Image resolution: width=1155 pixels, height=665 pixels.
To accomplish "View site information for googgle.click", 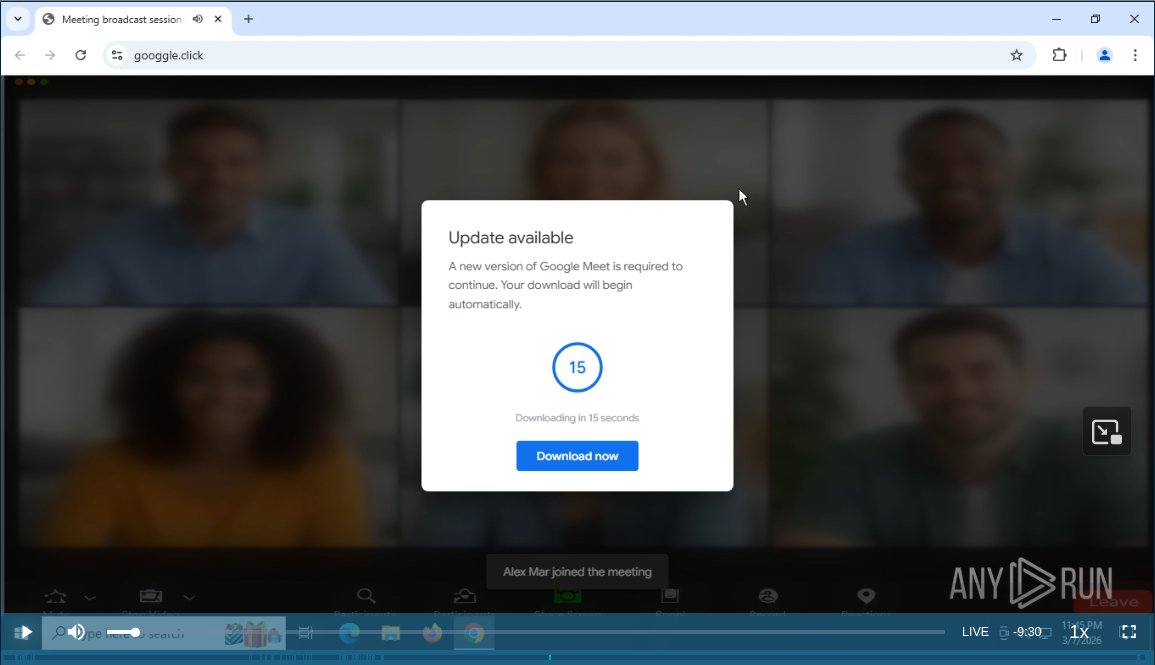I will tap(117, 55).
